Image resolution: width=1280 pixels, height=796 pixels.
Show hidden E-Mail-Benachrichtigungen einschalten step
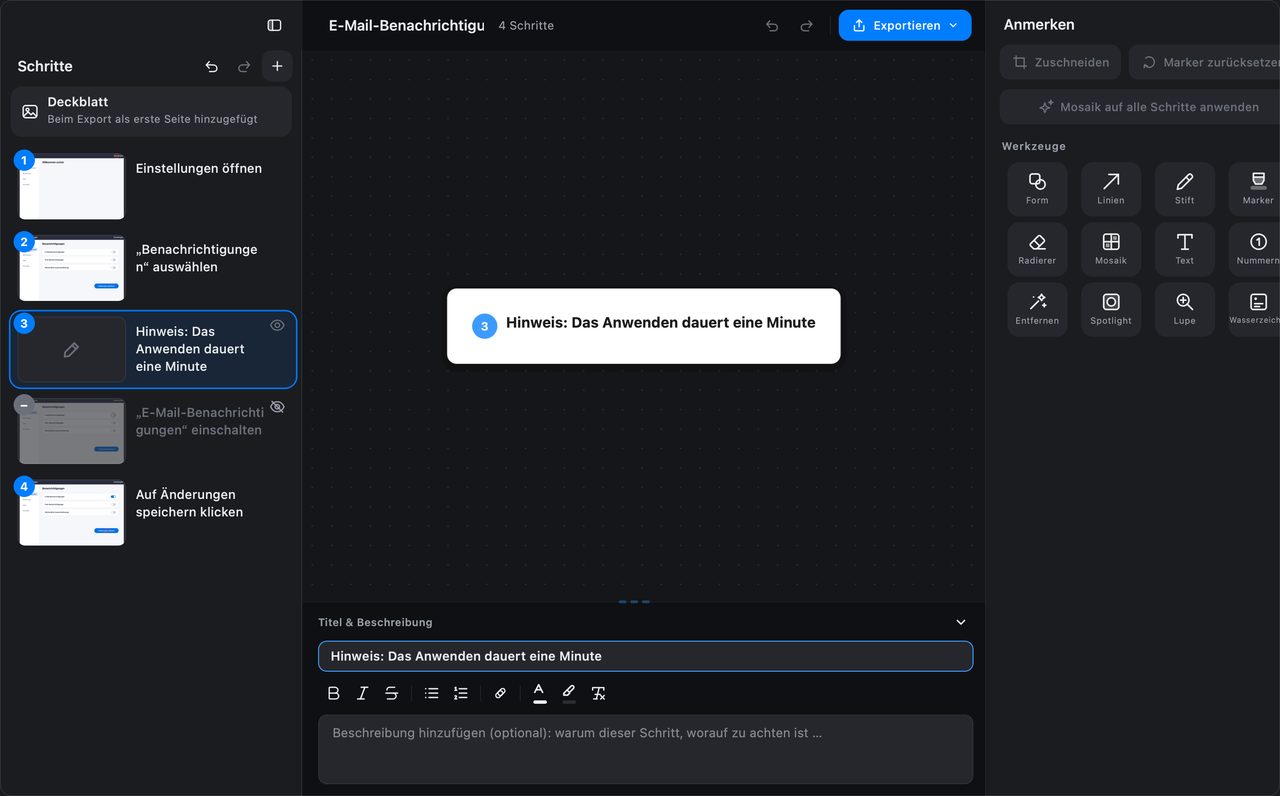277,407
